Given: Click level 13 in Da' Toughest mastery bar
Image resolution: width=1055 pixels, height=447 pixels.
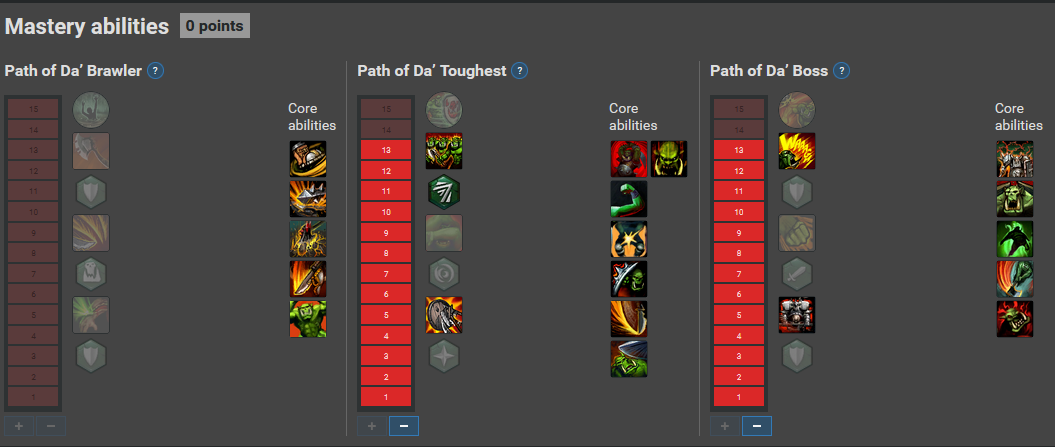Looking at the screenshot, I should point(386,150).
